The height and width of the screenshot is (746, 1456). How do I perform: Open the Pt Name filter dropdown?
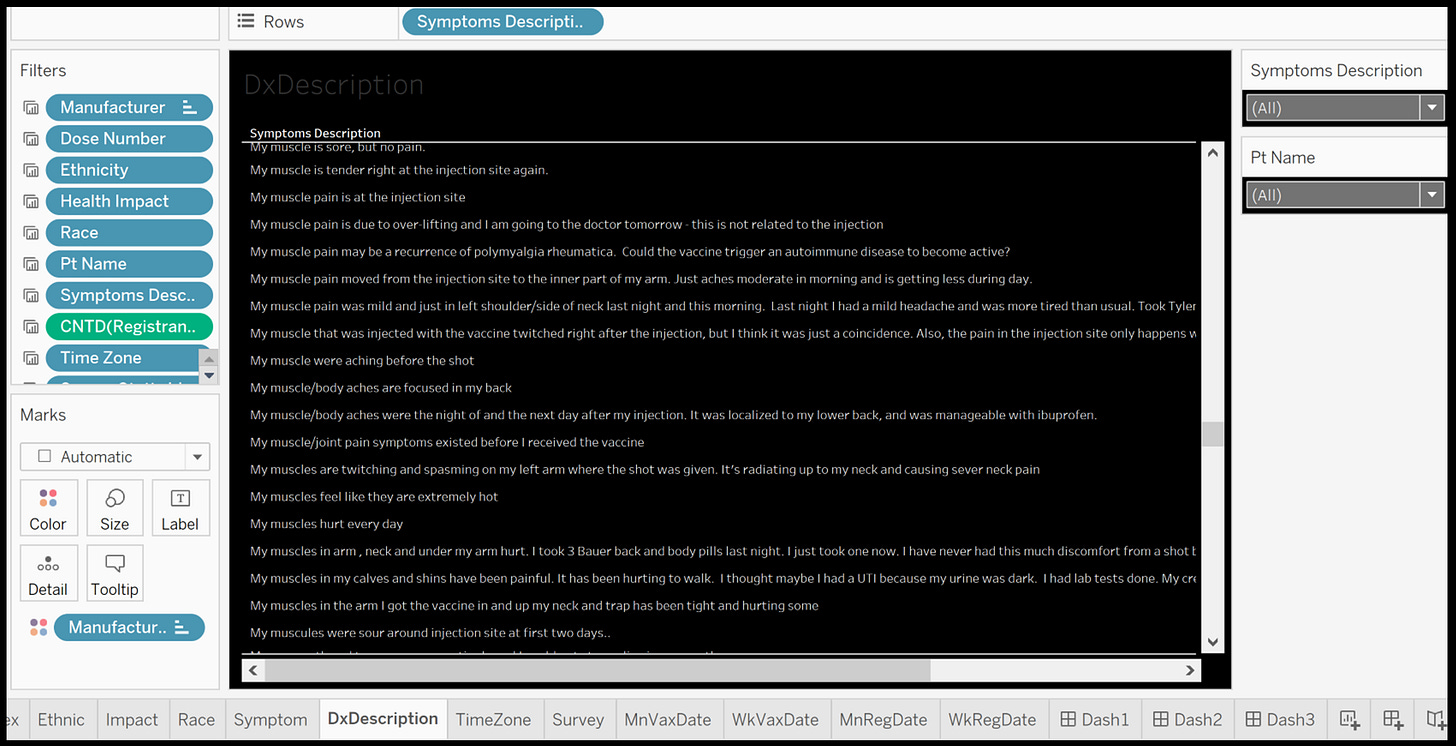click(x=1432, y=194)
